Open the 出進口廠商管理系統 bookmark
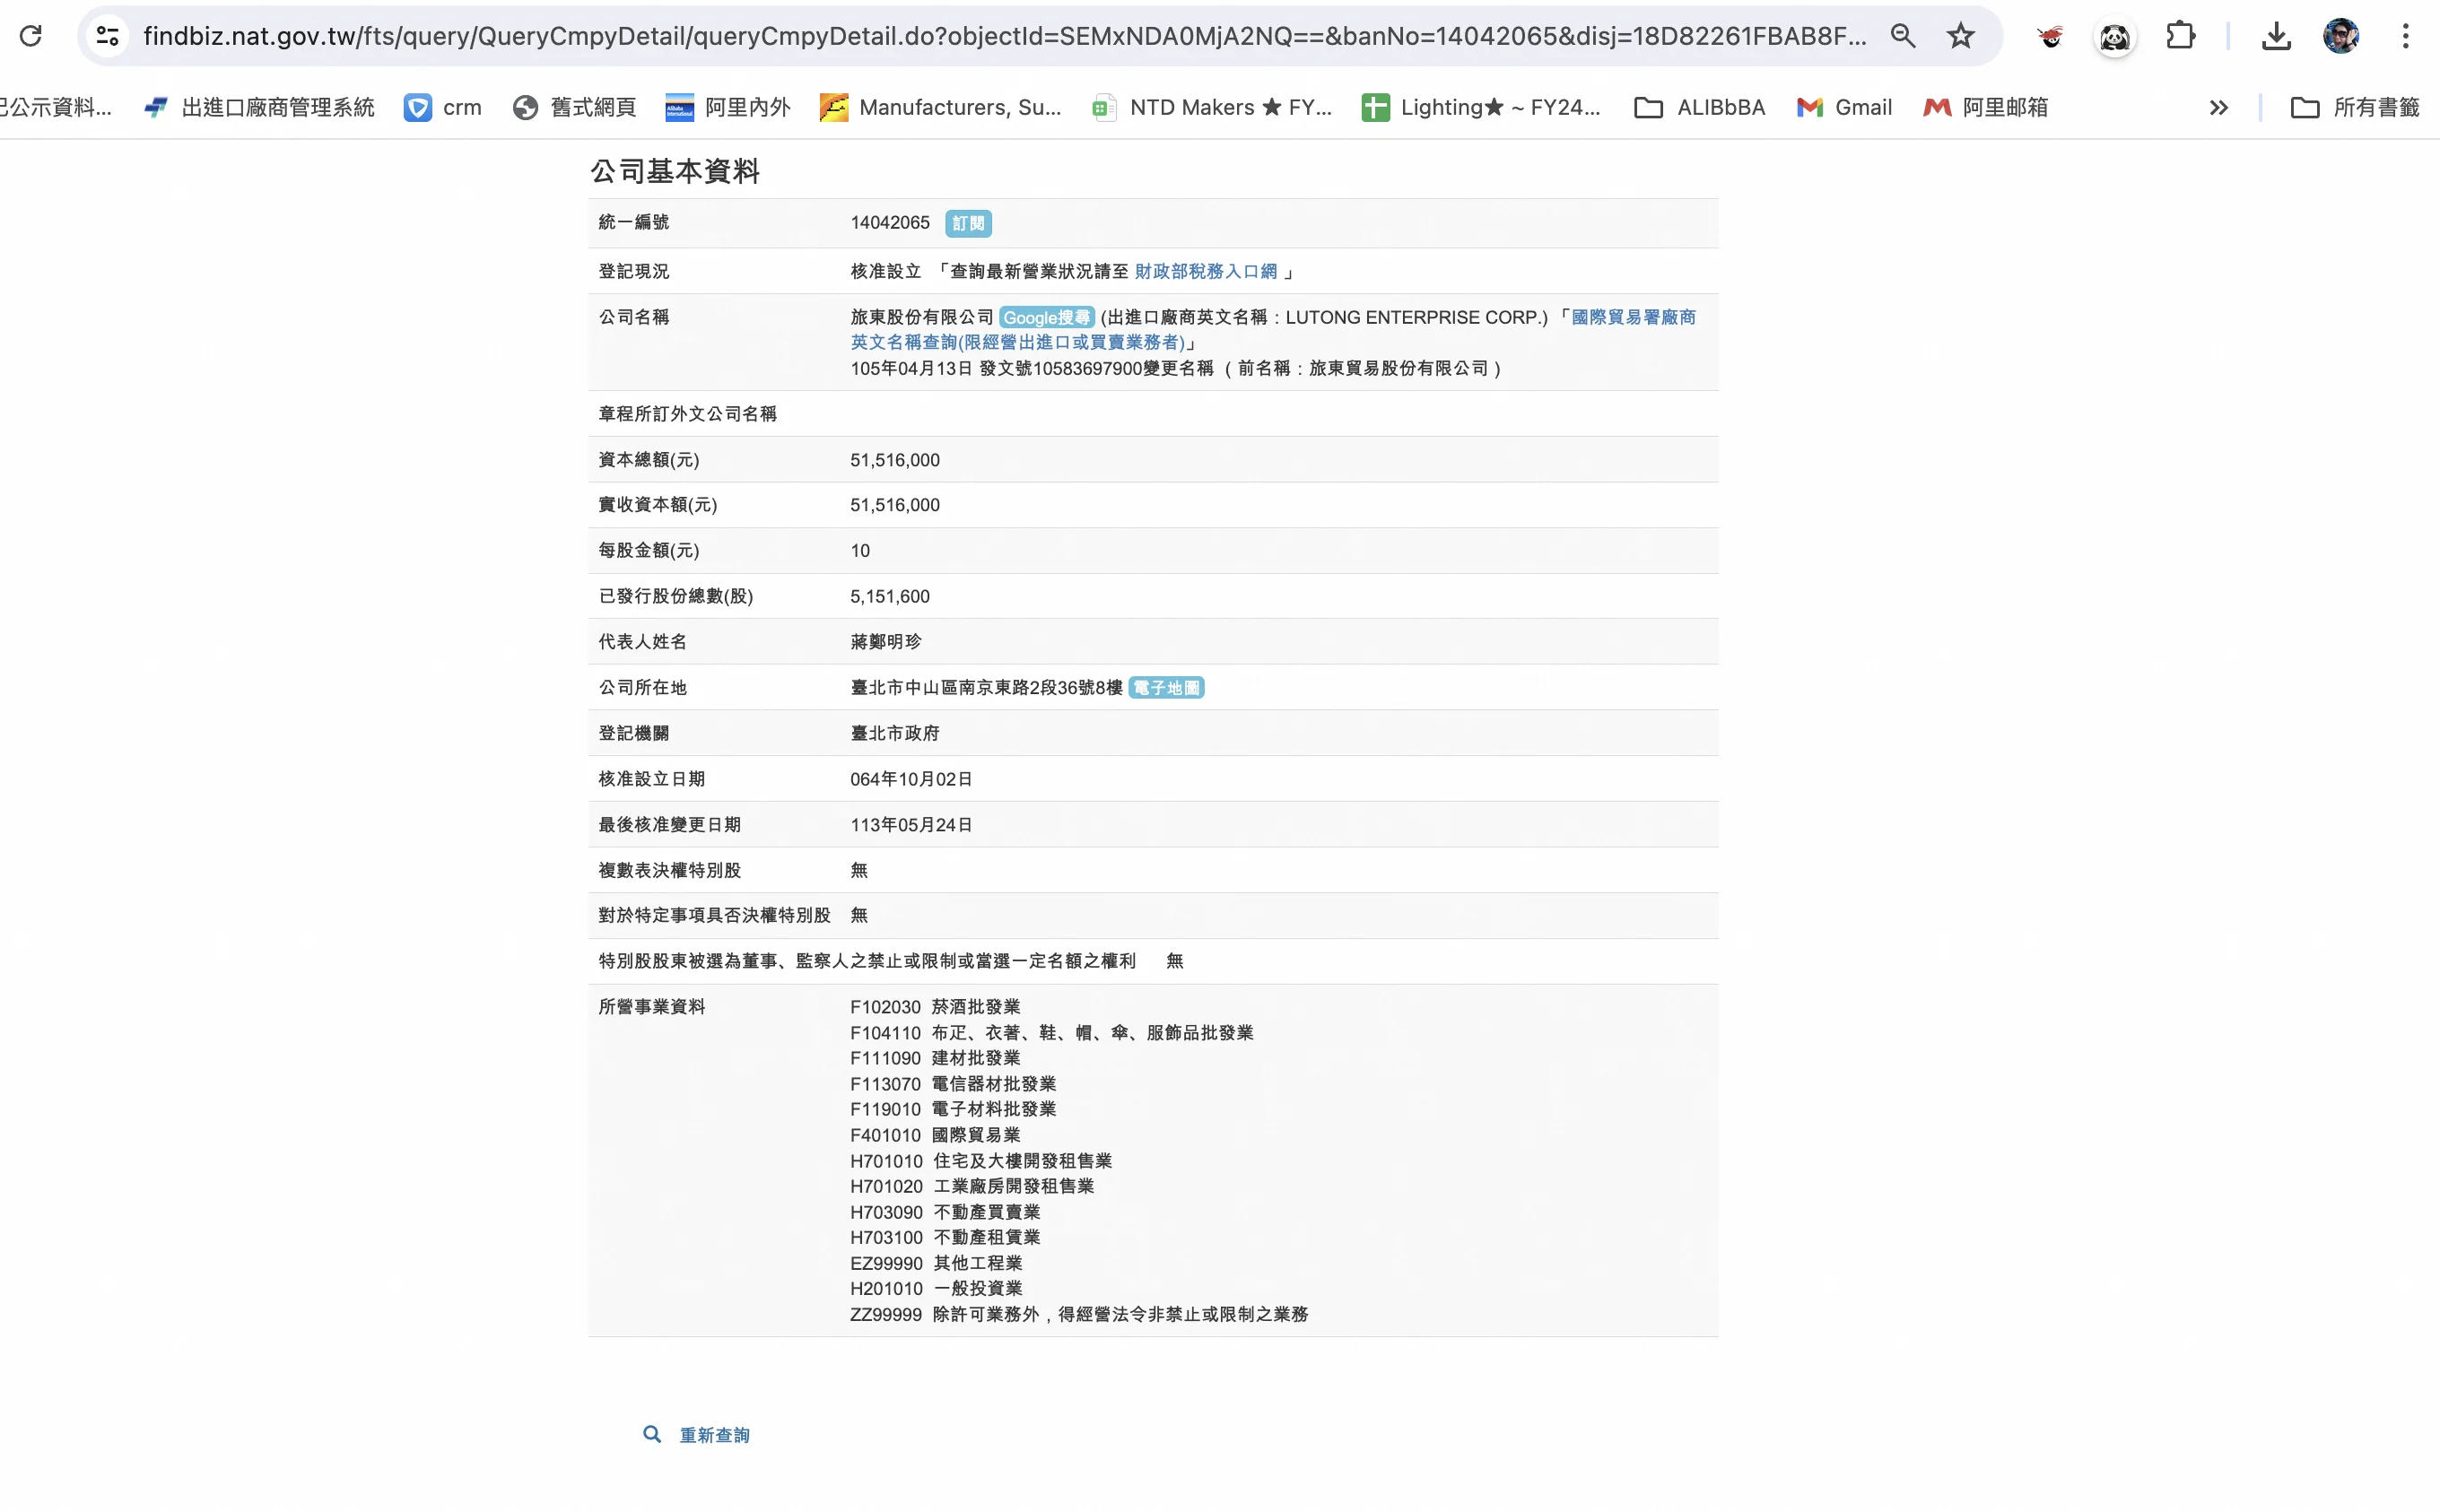Image resolution: width=2440 pixels, height=1512 pixels. coord(260,107)
